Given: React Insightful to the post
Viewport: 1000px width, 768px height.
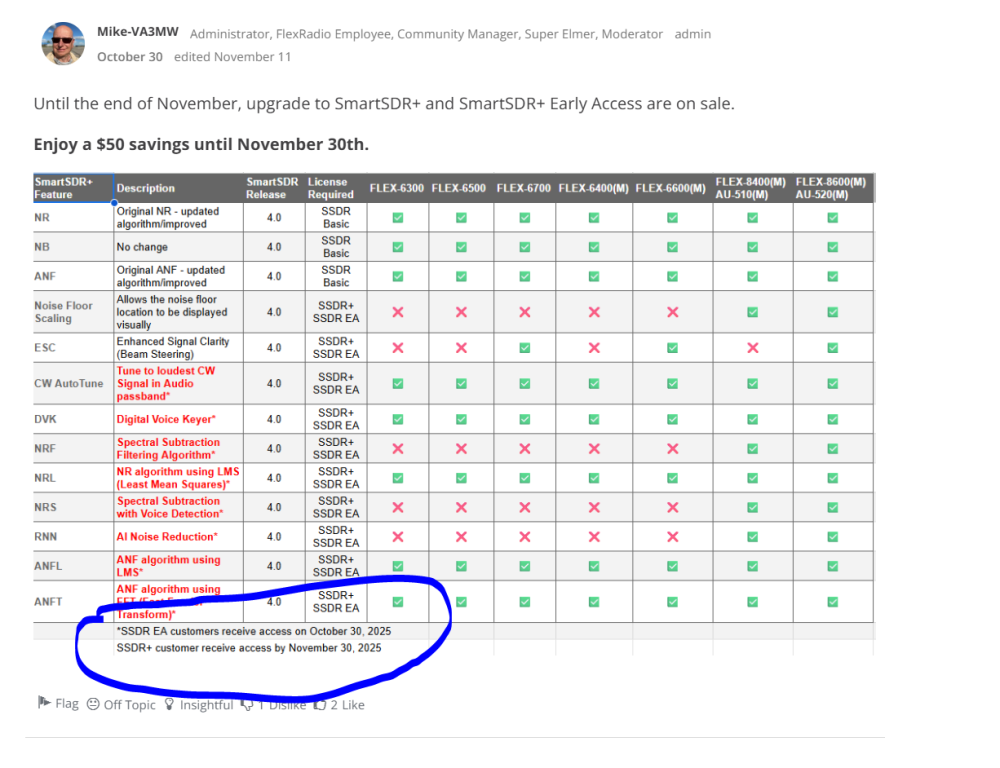Looking at the screenshot, I should point(199,704).
